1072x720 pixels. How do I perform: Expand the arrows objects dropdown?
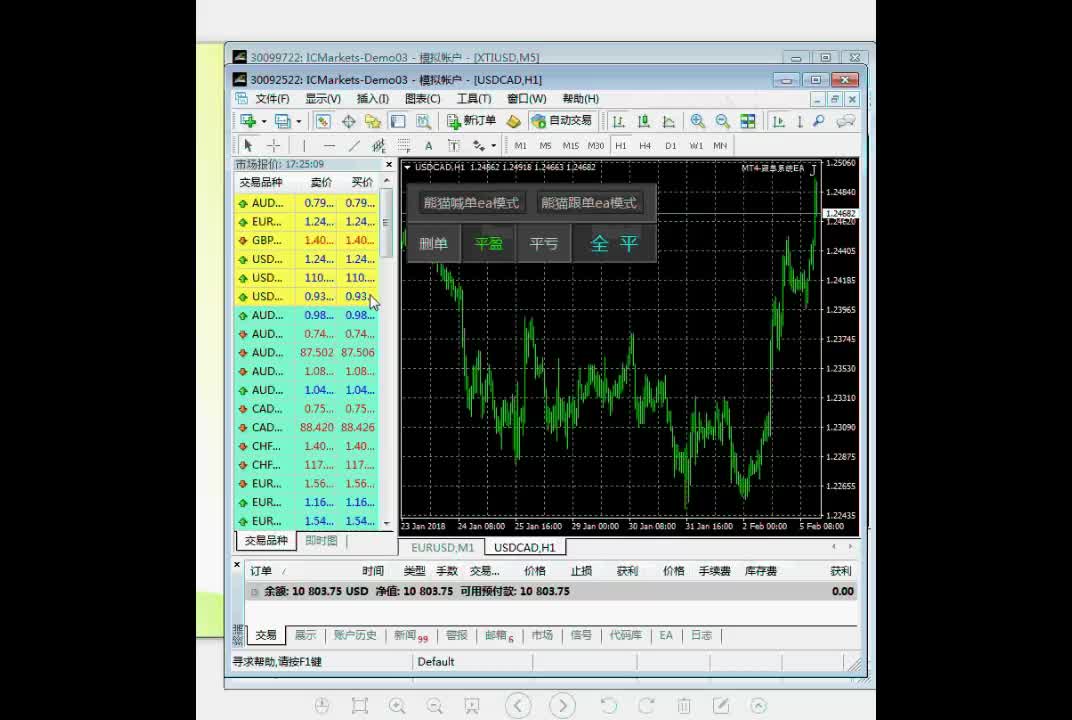coord(494,146)
